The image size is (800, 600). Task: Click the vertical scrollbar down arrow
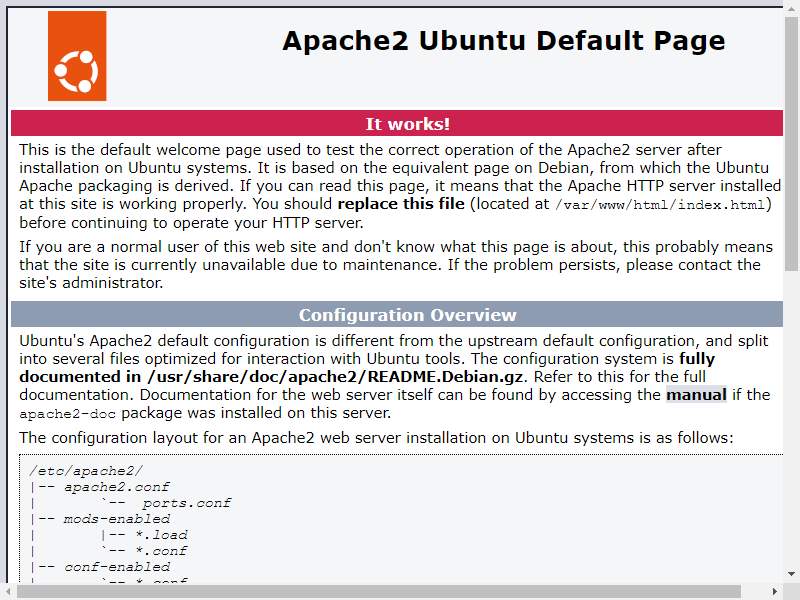(791, 574)
